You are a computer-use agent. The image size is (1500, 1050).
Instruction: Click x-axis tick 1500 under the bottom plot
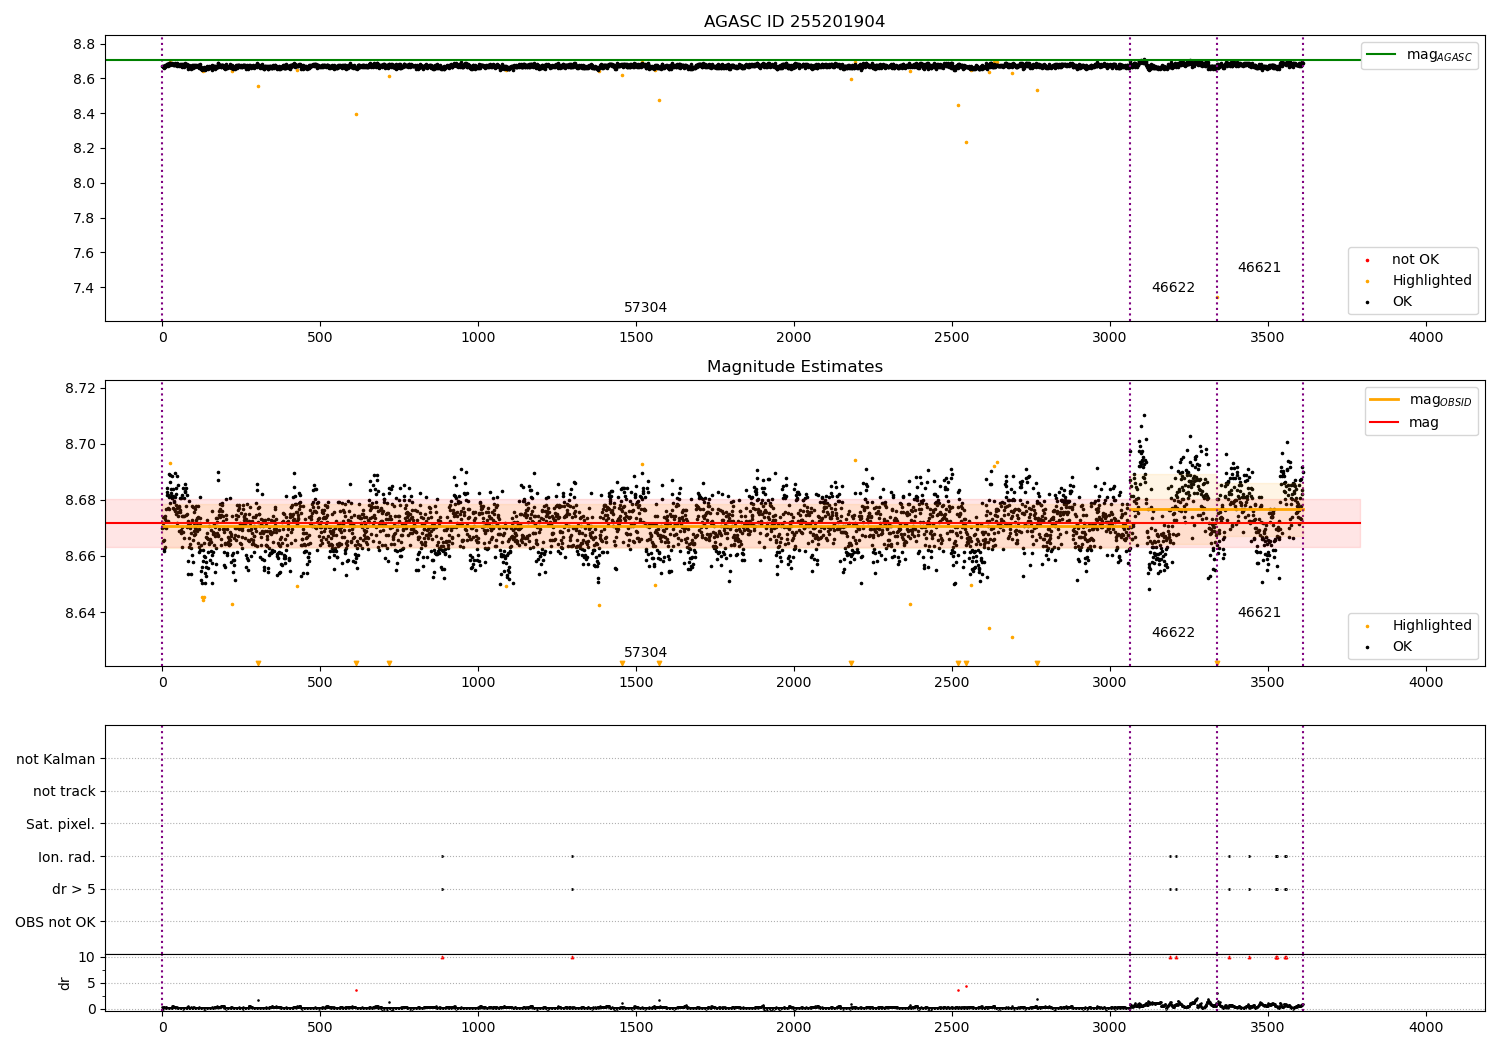click(x=636, y=1027)
